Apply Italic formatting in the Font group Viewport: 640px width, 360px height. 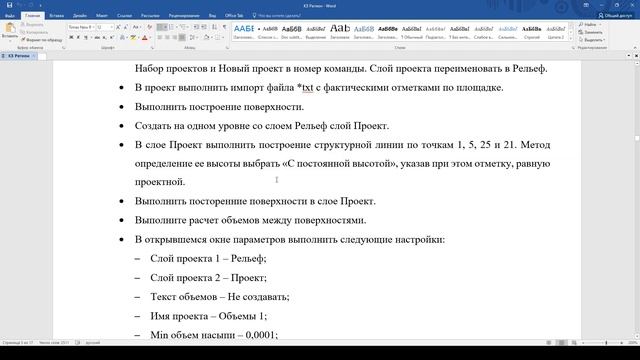click(x=78, y=38)
